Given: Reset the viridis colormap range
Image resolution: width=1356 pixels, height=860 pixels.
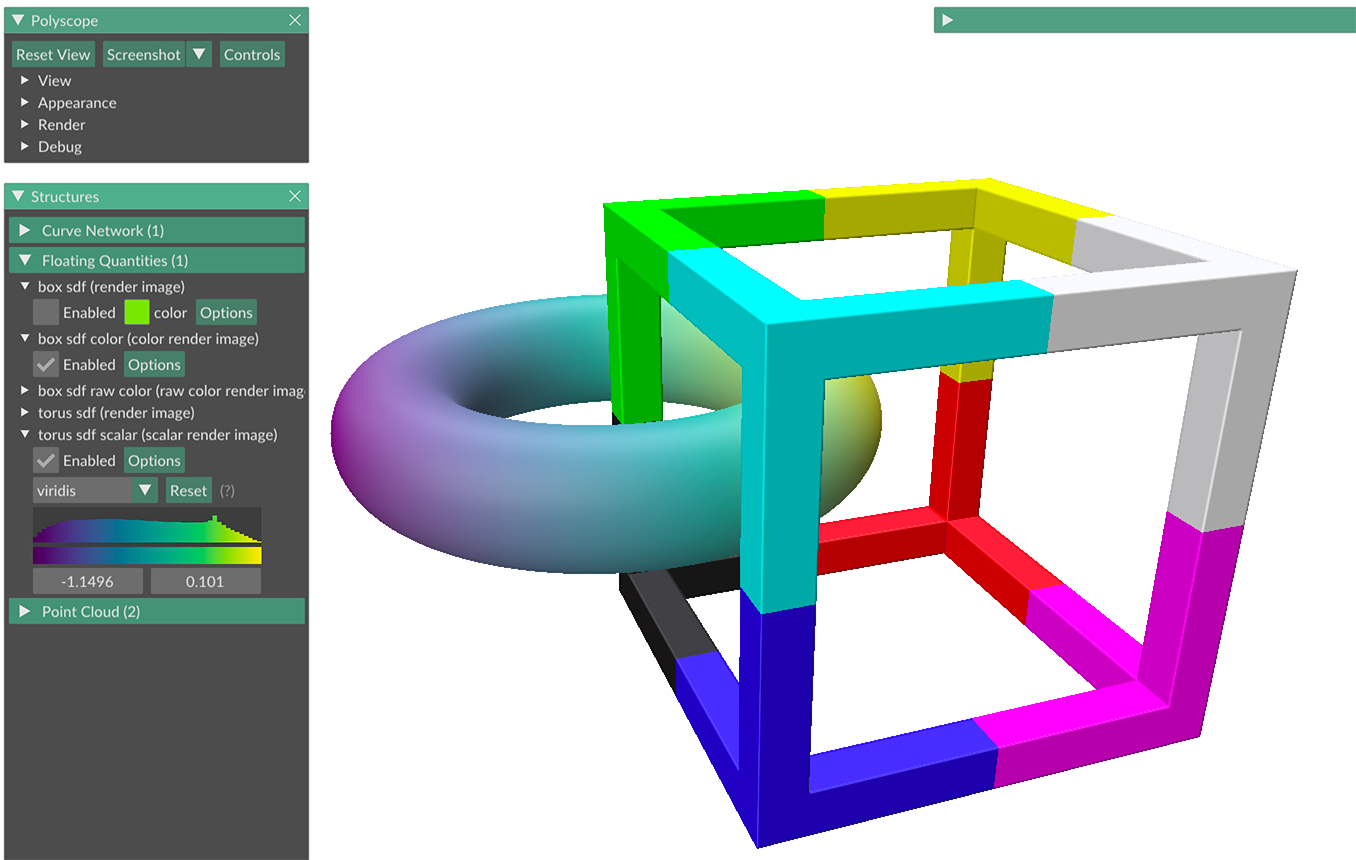Looking at the screenshot, I should click(x=188, y=490).
